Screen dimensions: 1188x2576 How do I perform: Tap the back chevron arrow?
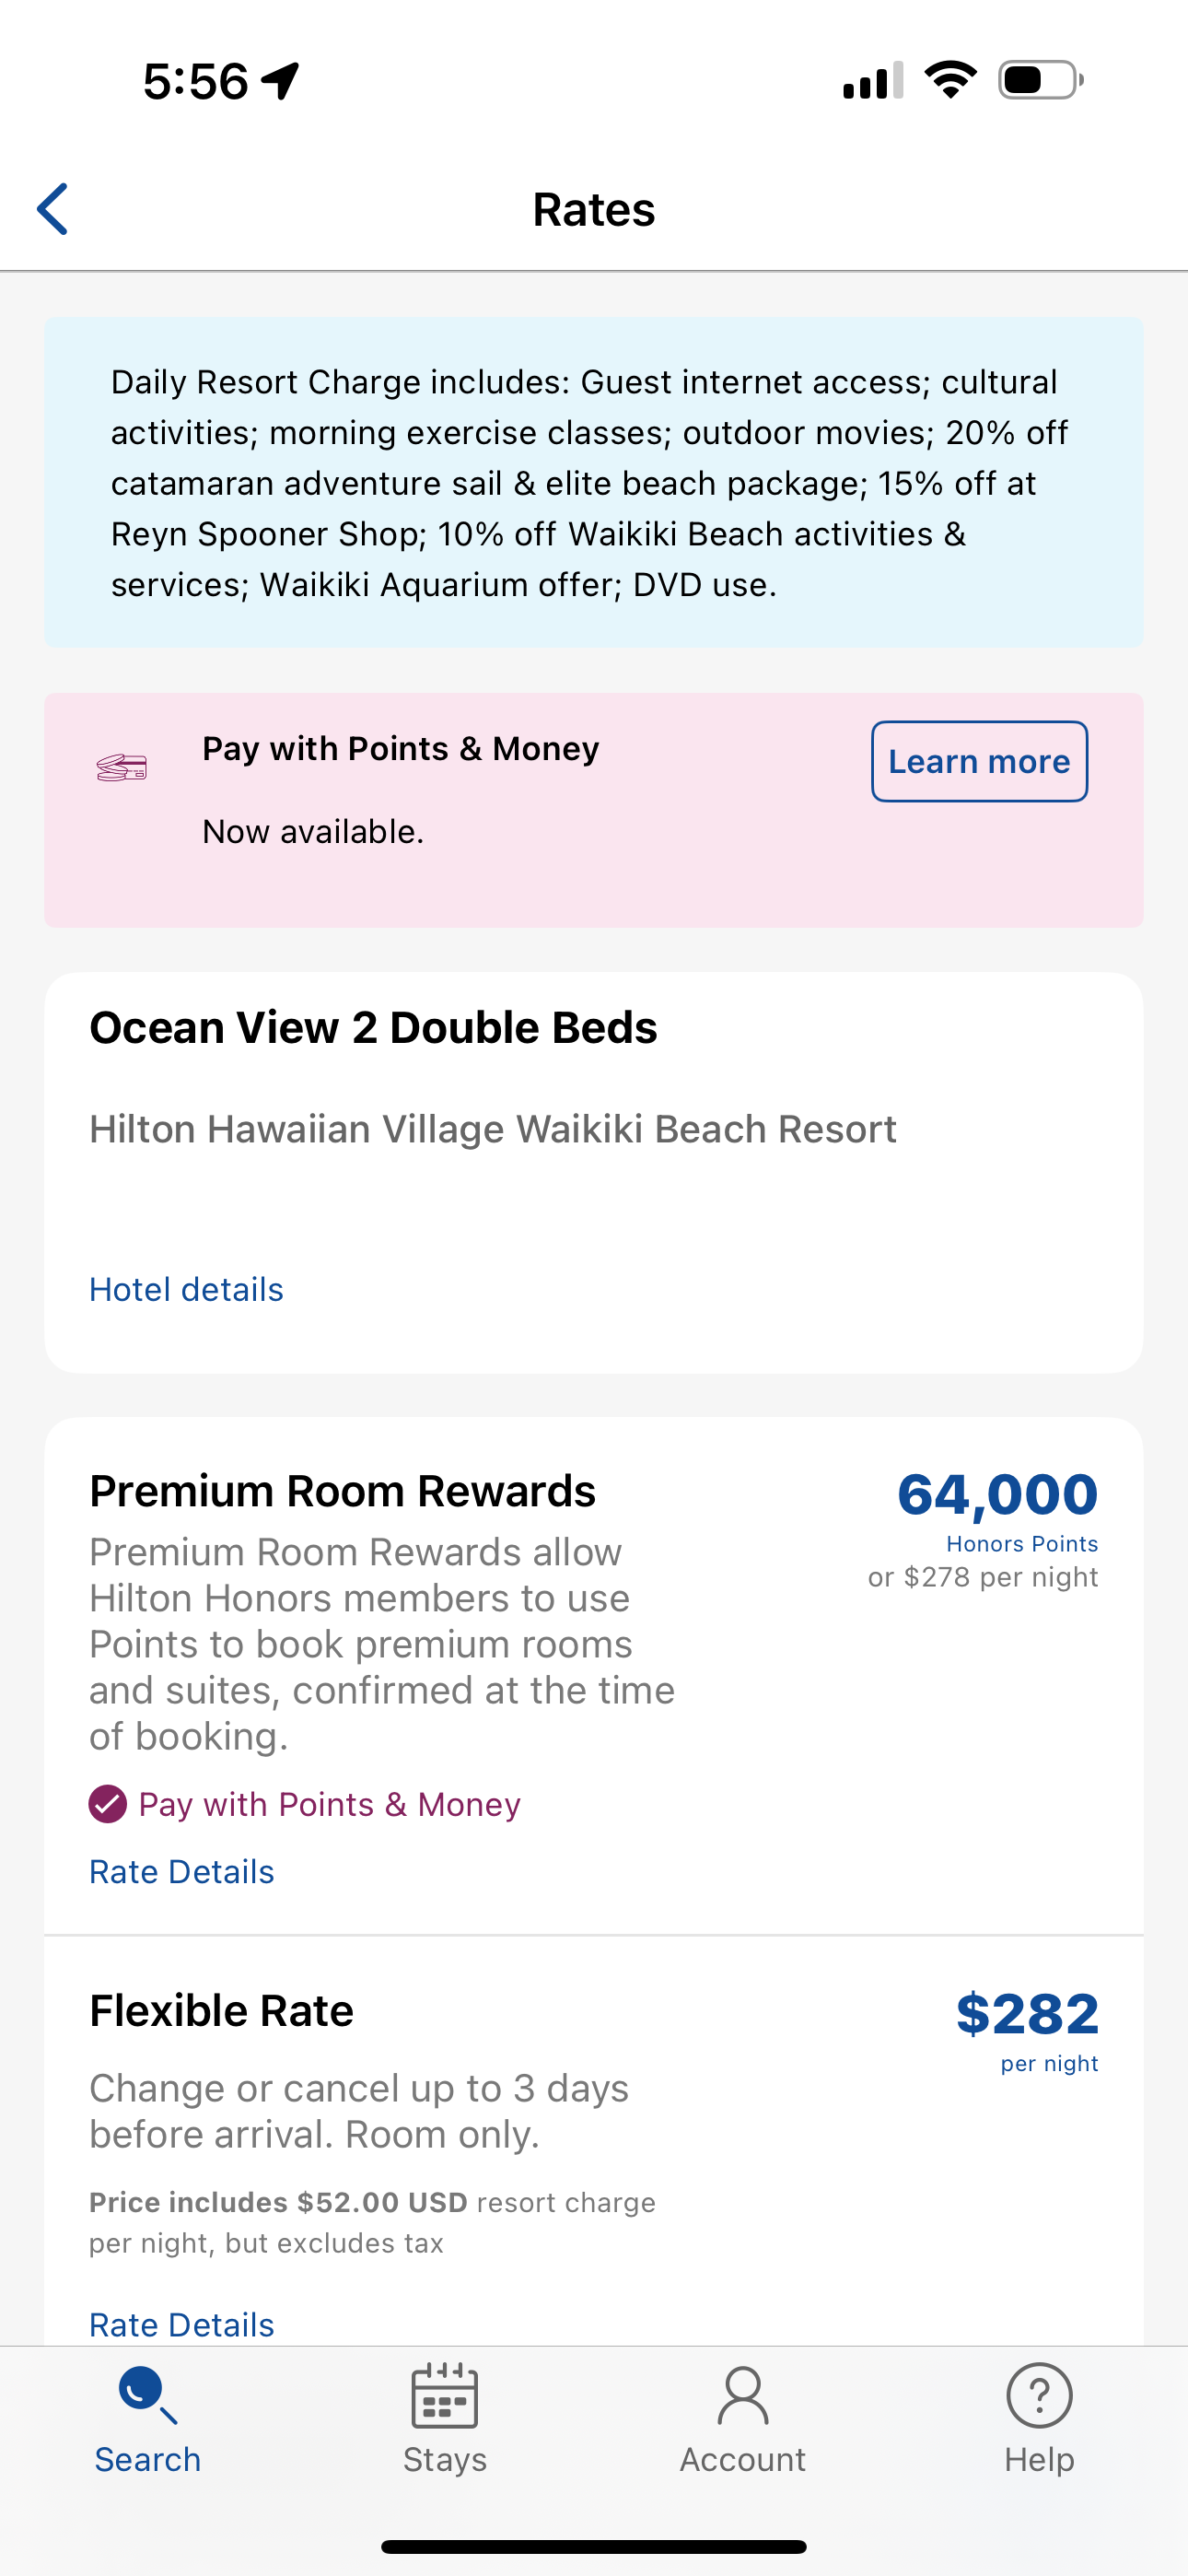[x=52, y=209]
